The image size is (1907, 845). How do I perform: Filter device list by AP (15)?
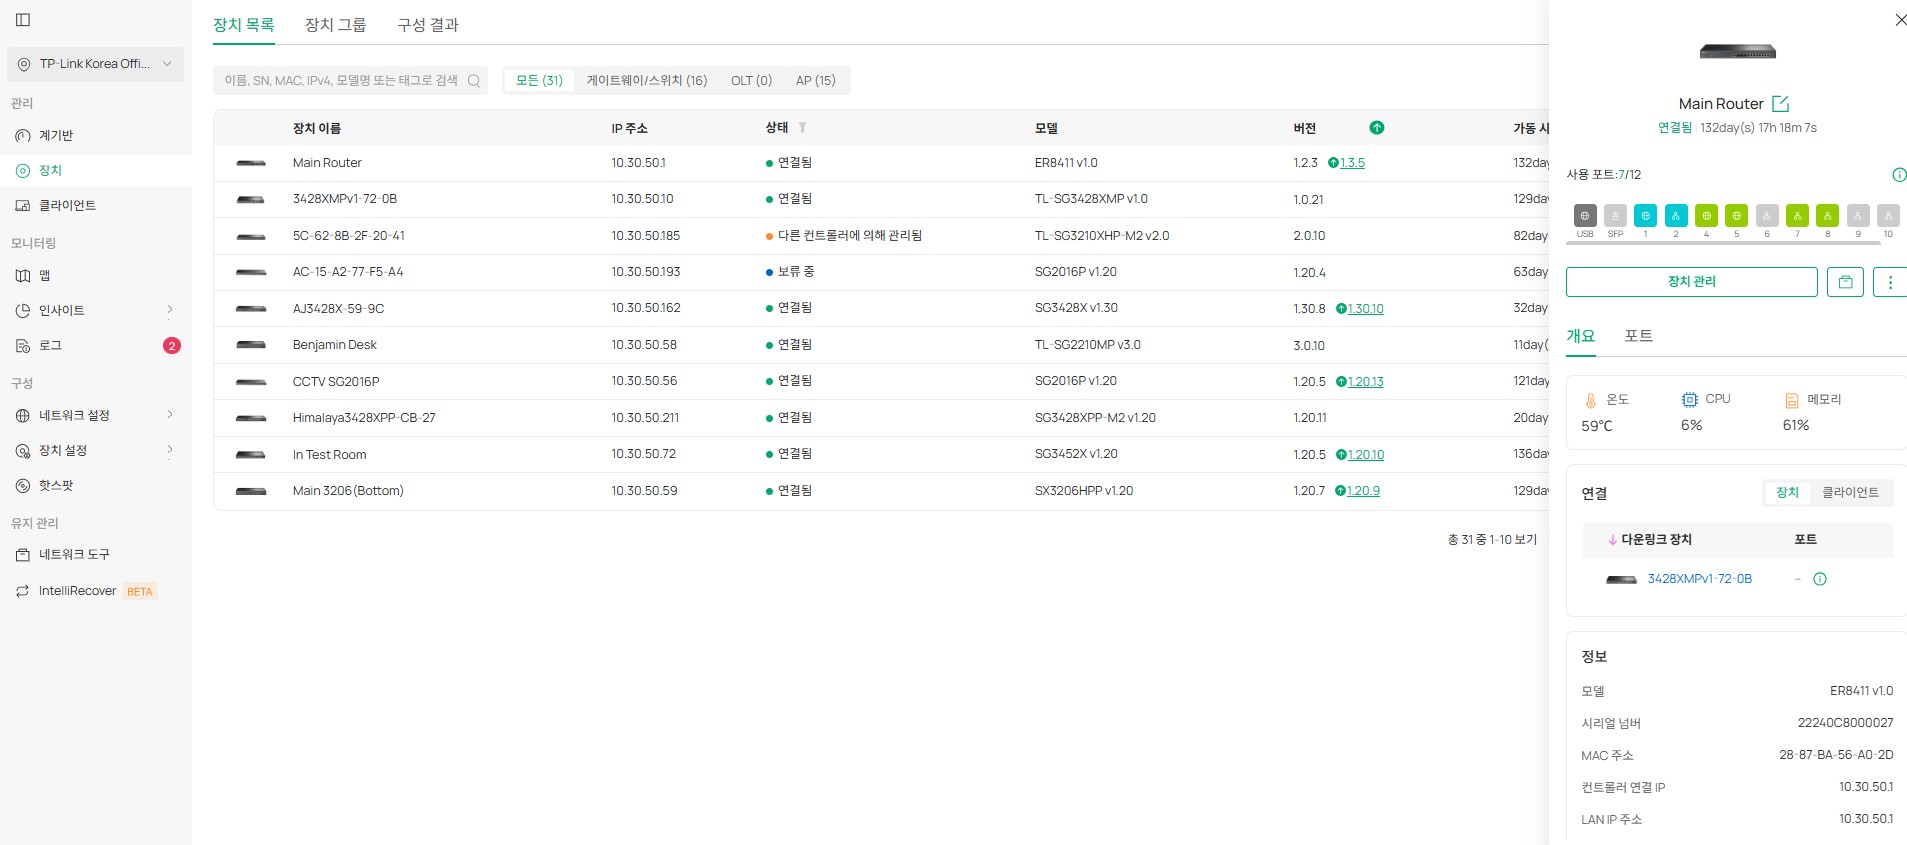click(x=815, y=81)
